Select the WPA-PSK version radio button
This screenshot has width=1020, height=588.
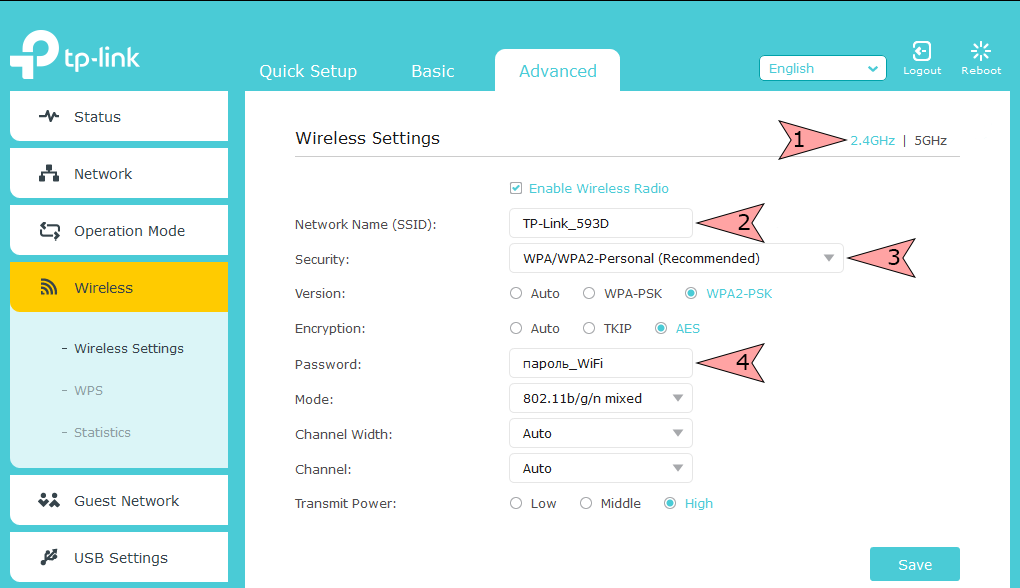(x=589, y=293)
